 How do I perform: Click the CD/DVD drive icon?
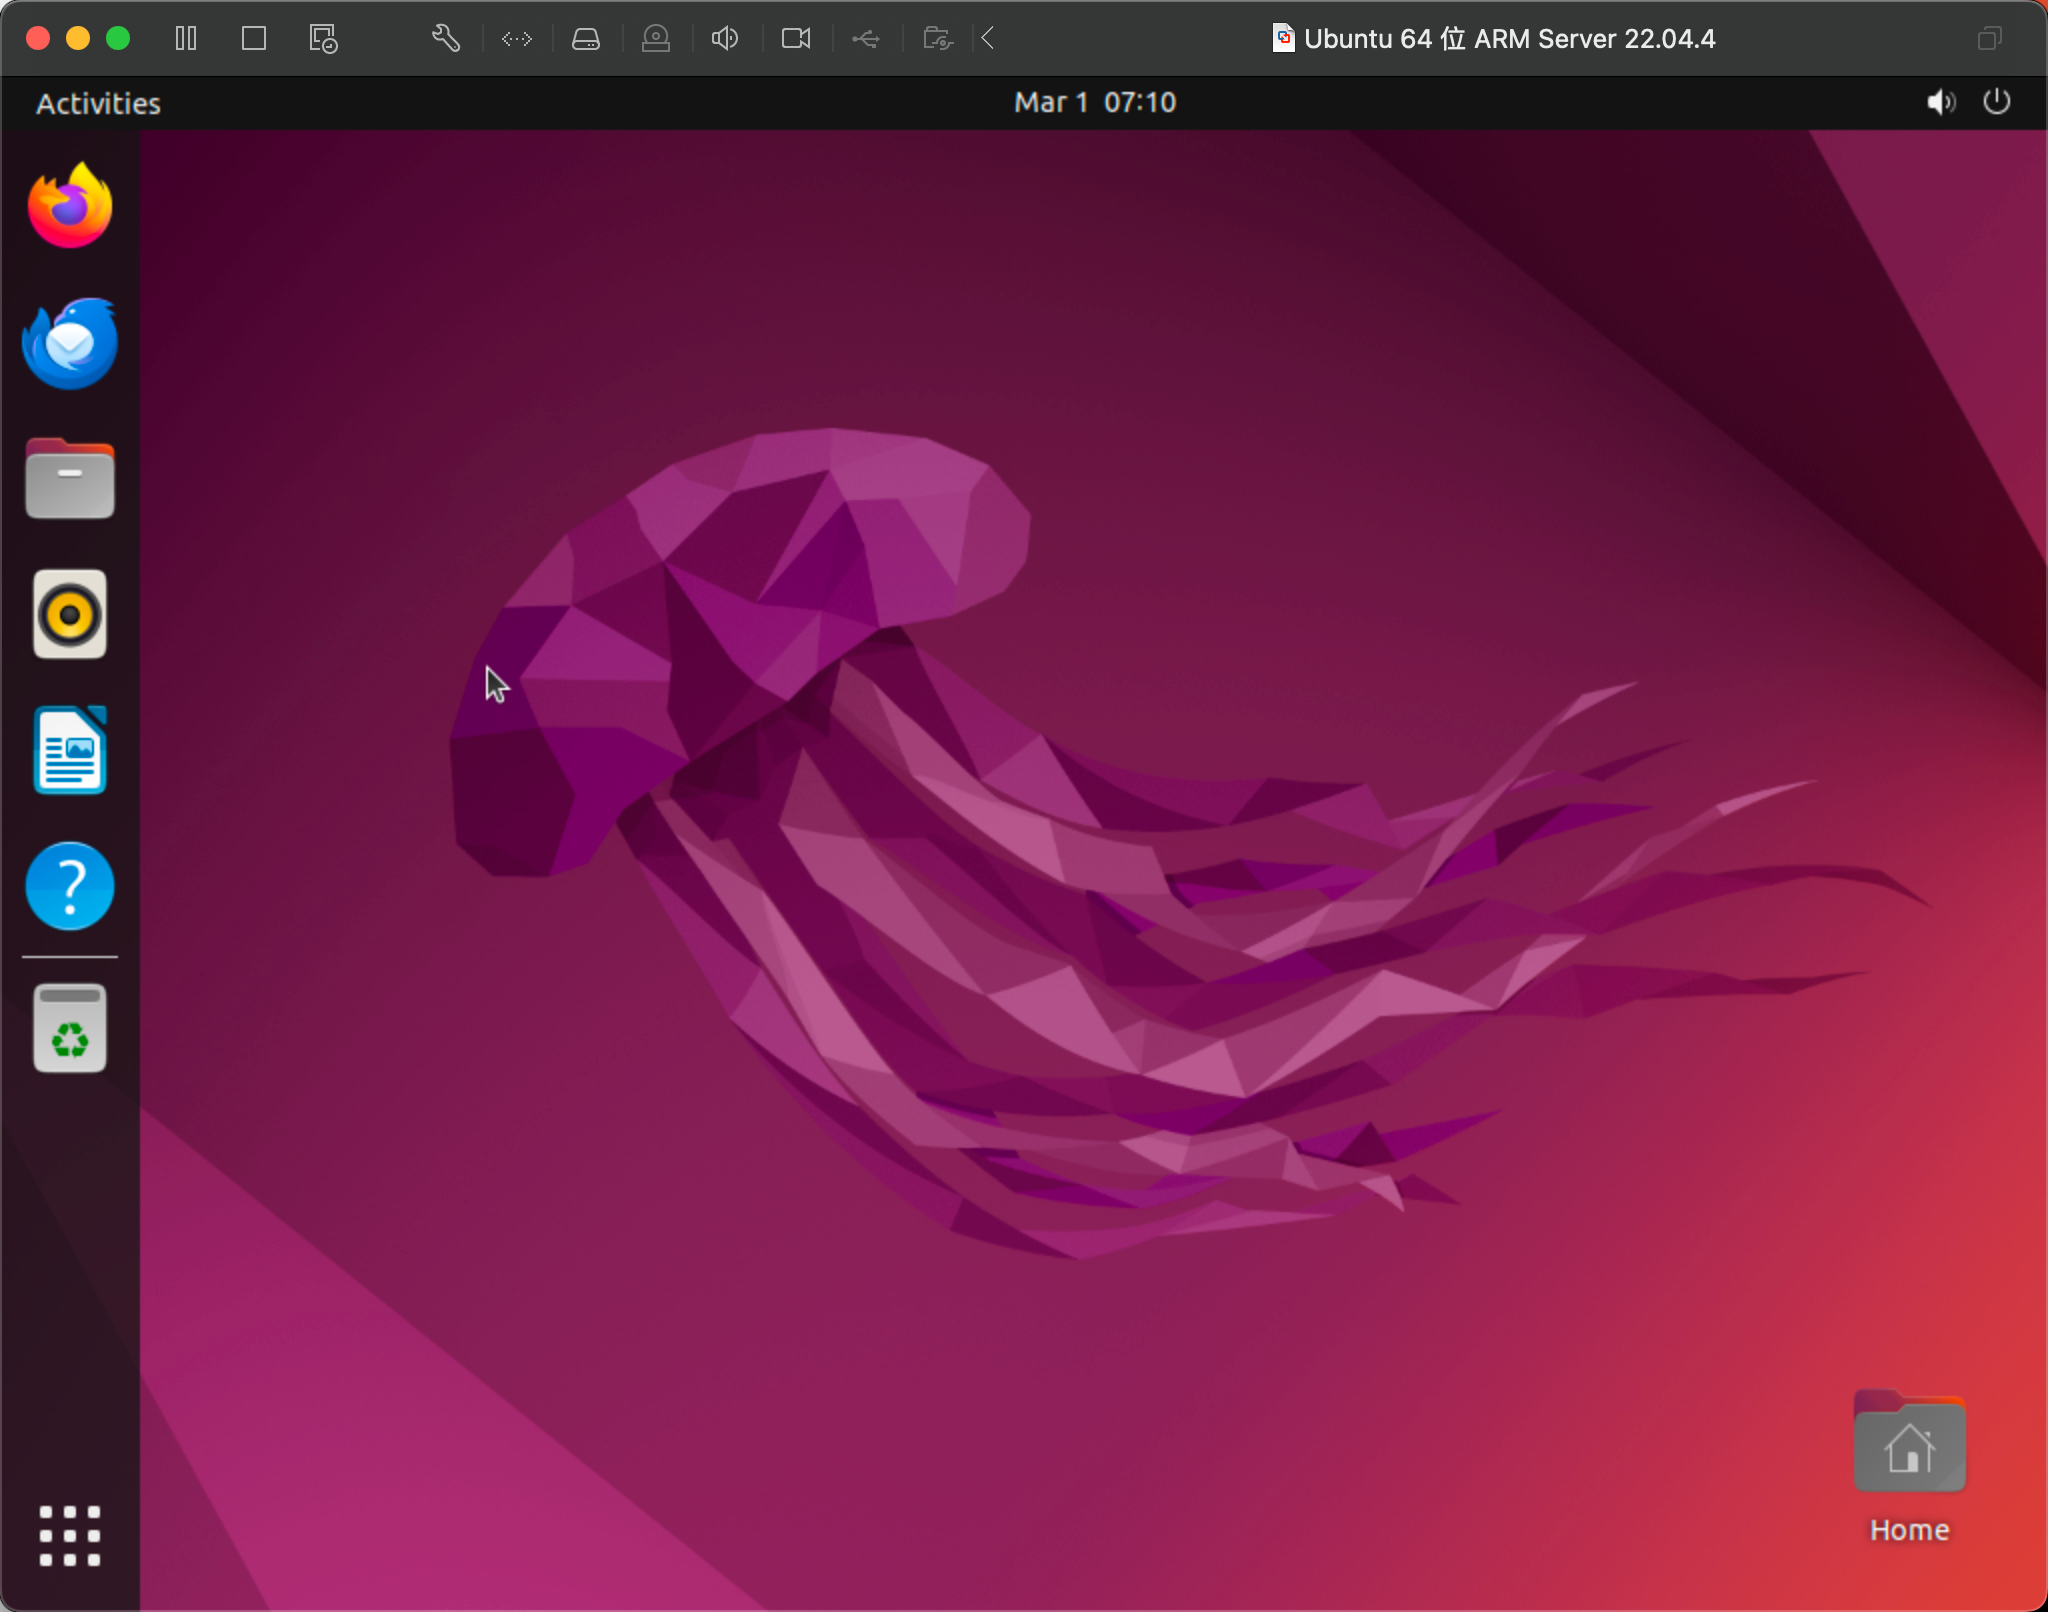(x=656, y=39)
